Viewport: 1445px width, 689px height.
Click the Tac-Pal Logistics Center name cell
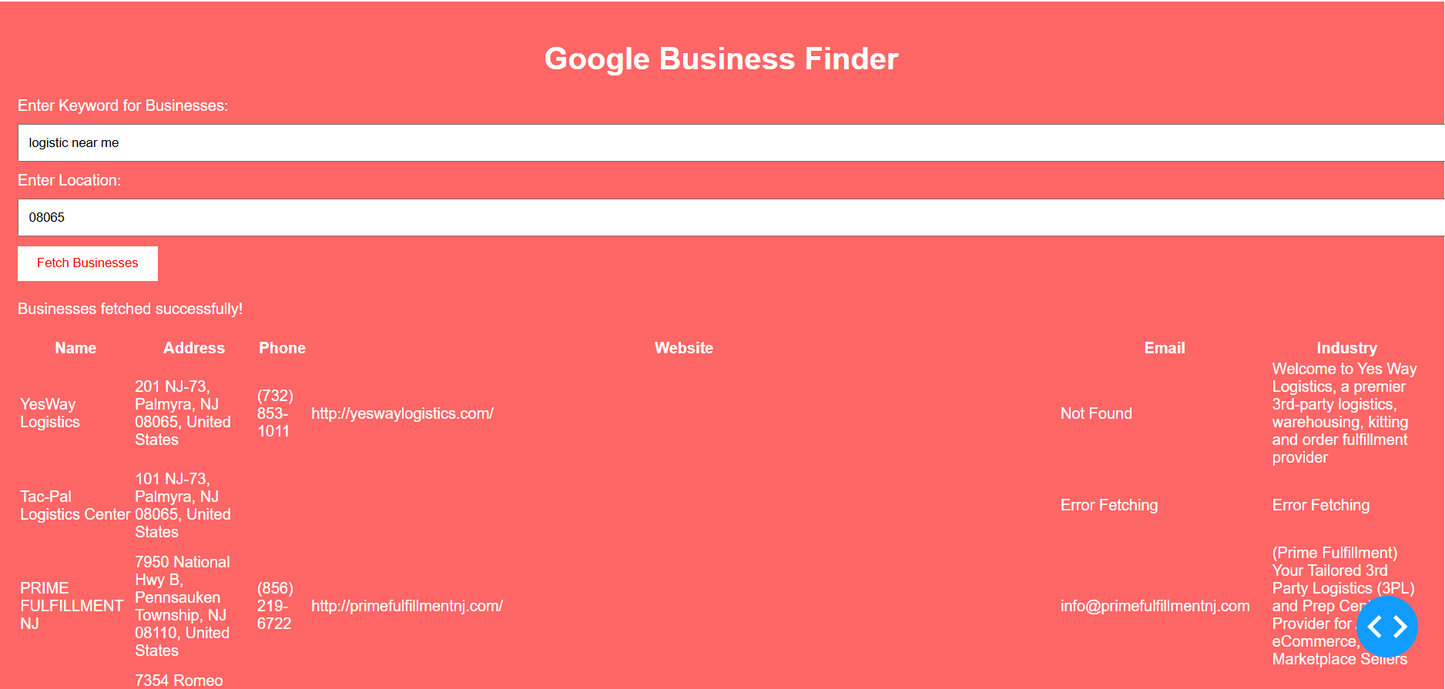[x=75, y=505]
